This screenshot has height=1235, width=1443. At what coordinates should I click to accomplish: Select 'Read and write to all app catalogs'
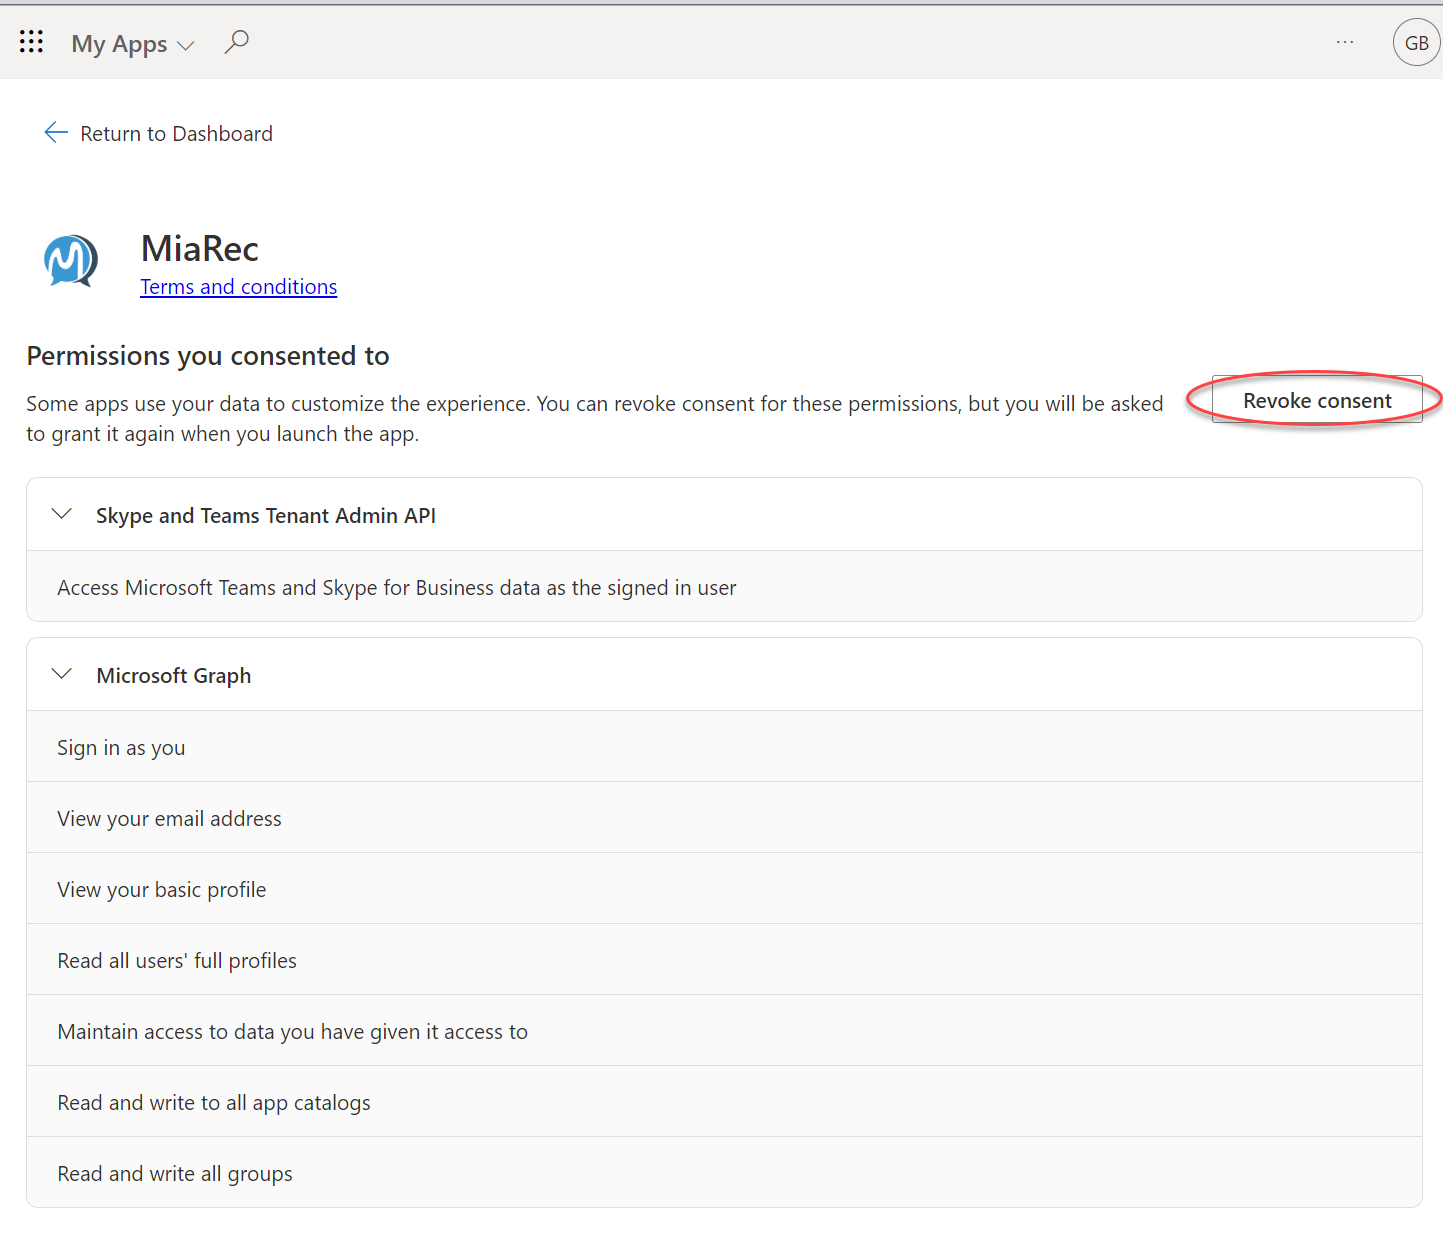pos(724,1102)
